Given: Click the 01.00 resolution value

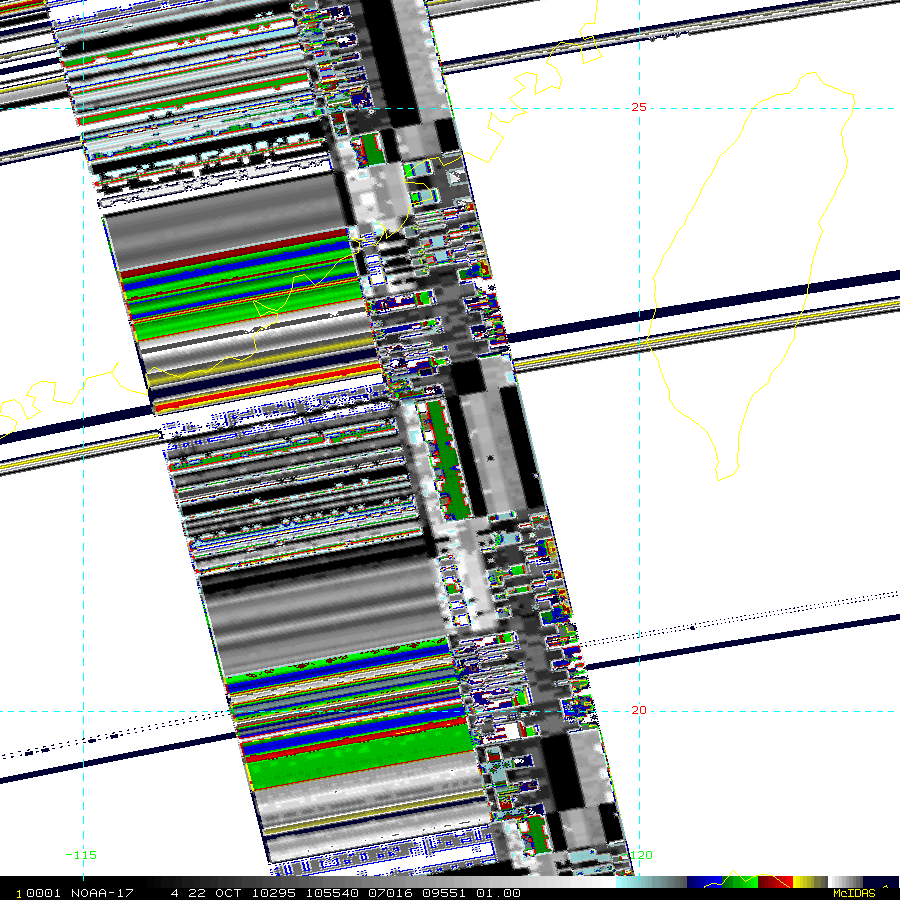Looking at the screenshot, I should (x=498, y=893).
